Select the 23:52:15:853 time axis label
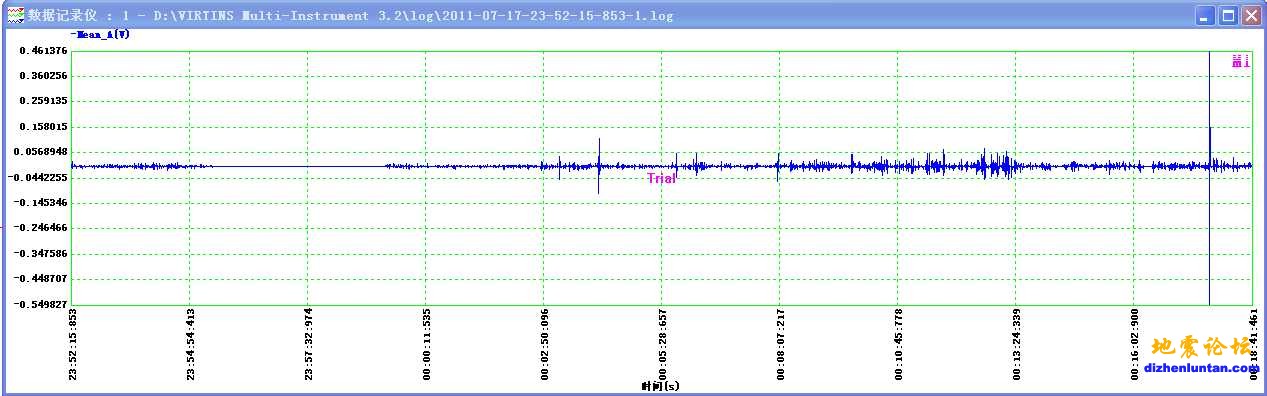 [x=72, y=345]
